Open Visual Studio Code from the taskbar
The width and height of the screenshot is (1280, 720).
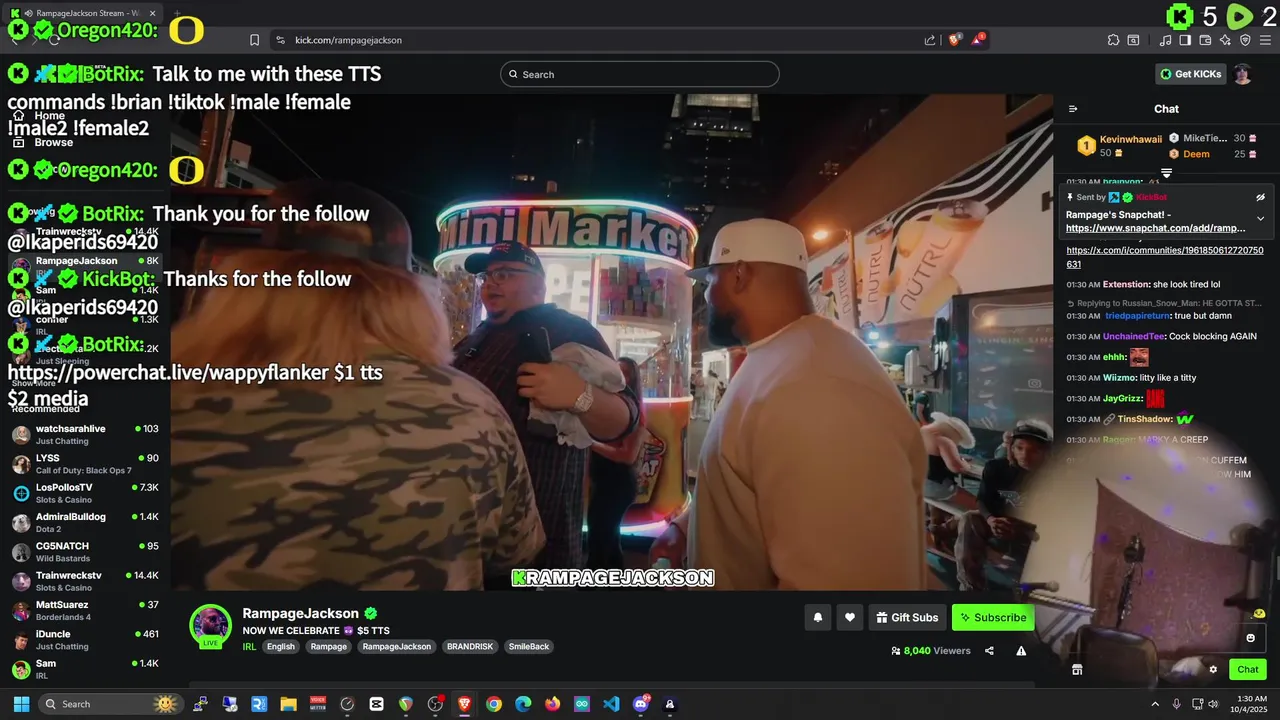point(611,704)
